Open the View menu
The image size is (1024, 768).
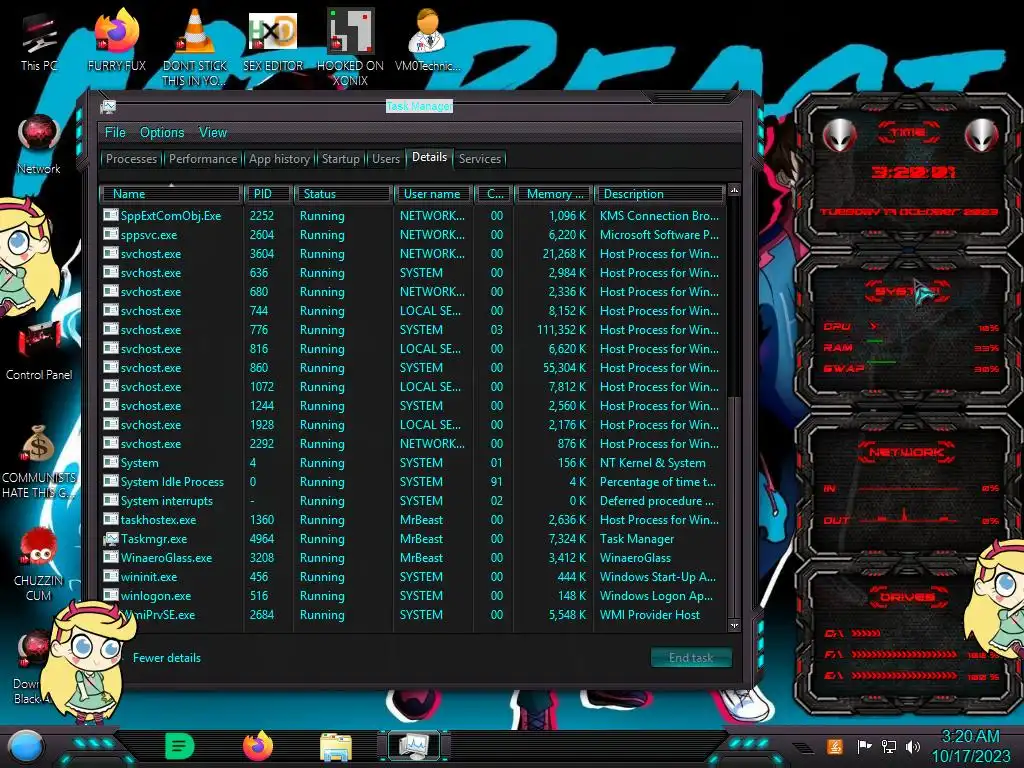click(213, 133)
